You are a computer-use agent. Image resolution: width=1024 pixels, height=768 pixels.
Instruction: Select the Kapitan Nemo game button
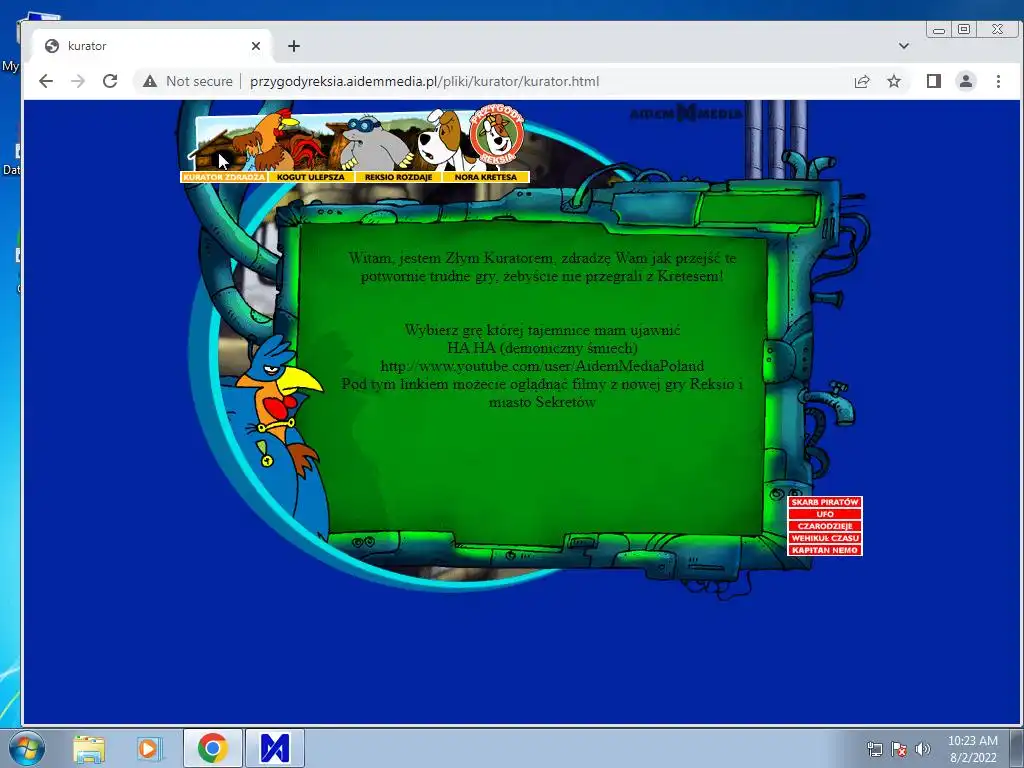(825, 550)
